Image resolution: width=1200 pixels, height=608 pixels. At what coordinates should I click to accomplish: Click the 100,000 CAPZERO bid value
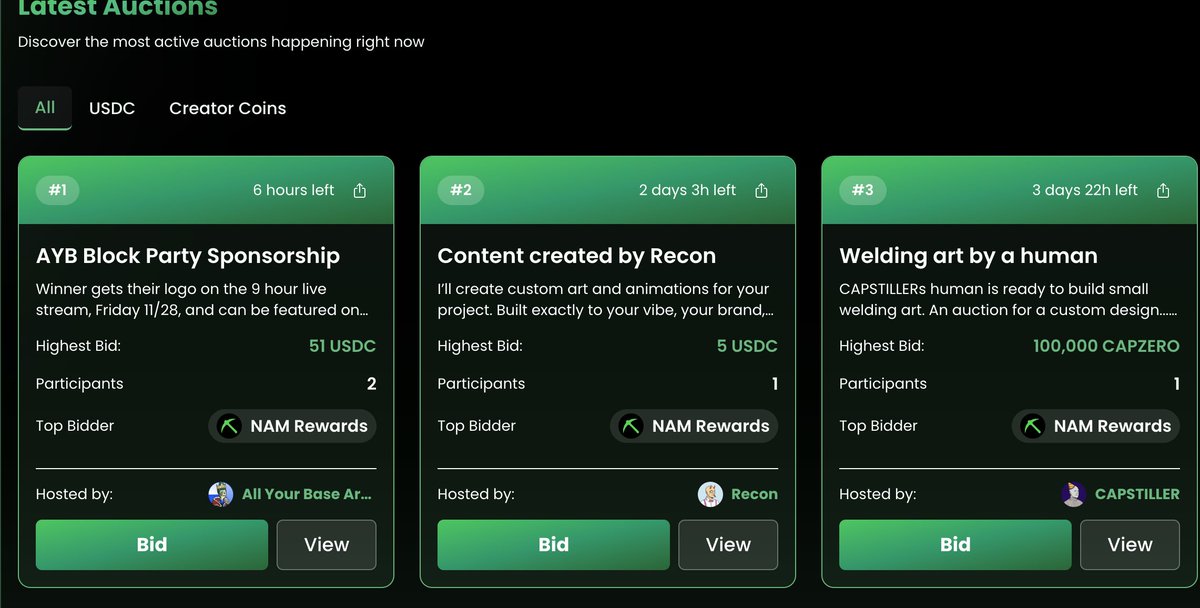(1106, 346)
